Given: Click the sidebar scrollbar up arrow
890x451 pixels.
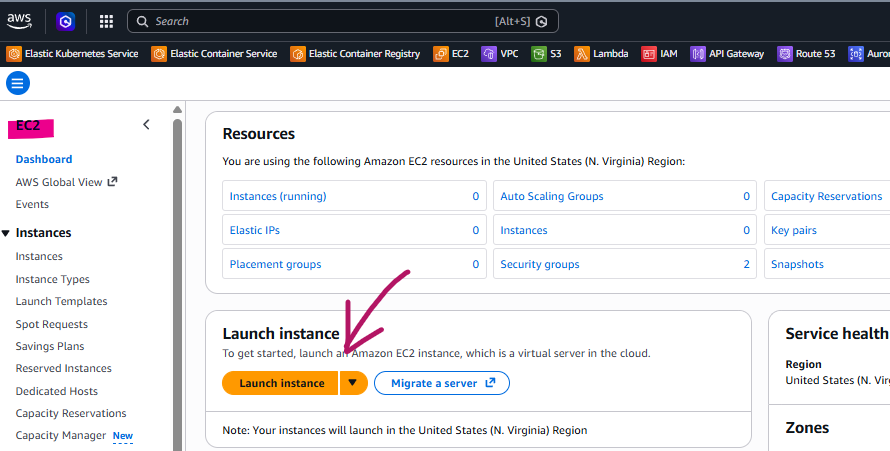Looking at the screenshot, I should (x=177, y=109).
